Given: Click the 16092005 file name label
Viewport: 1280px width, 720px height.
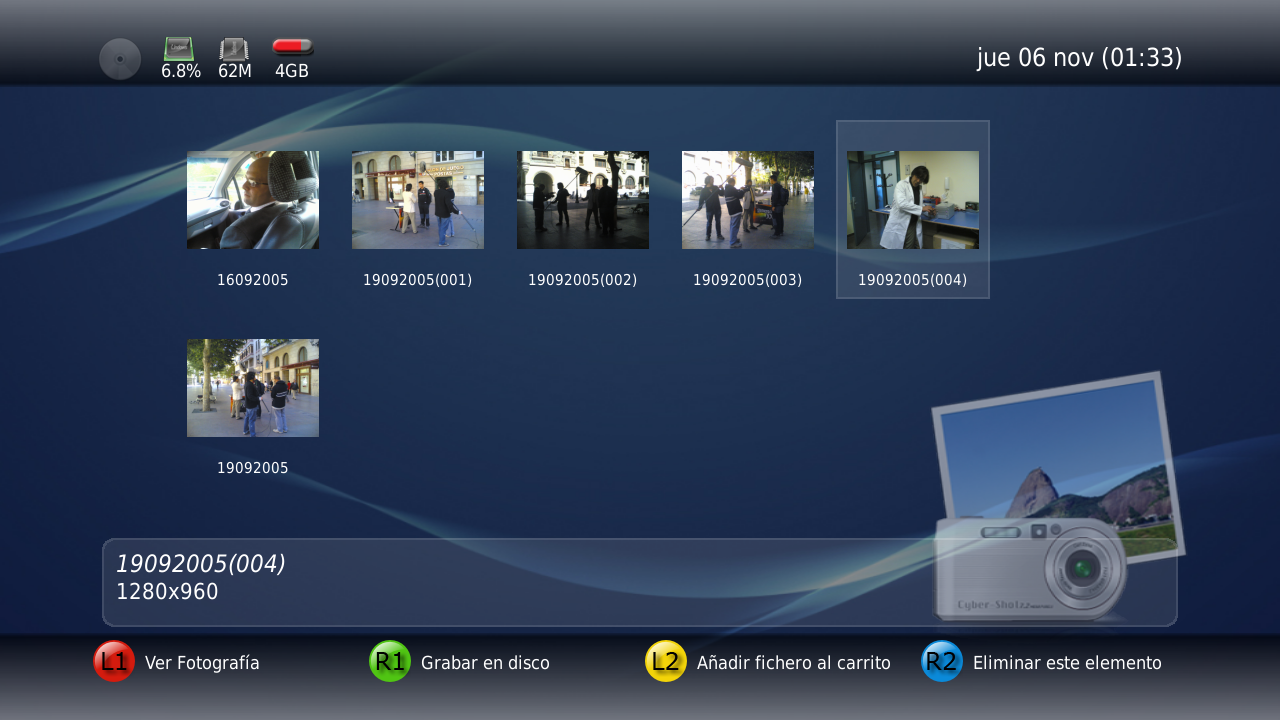Looking at the screenshot, I should point(253,280).
